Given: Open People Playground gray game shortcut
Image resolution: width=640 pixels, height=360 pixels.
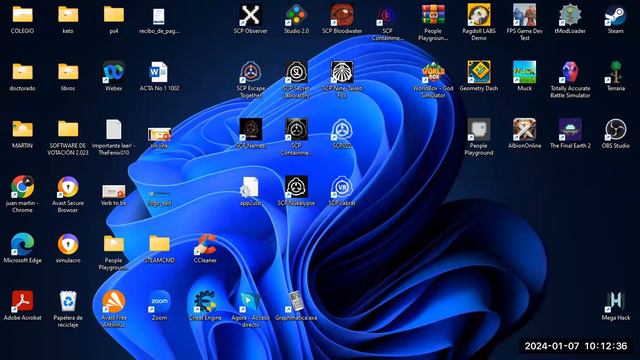Looking at the screenshot, I should tap(479, 129).
